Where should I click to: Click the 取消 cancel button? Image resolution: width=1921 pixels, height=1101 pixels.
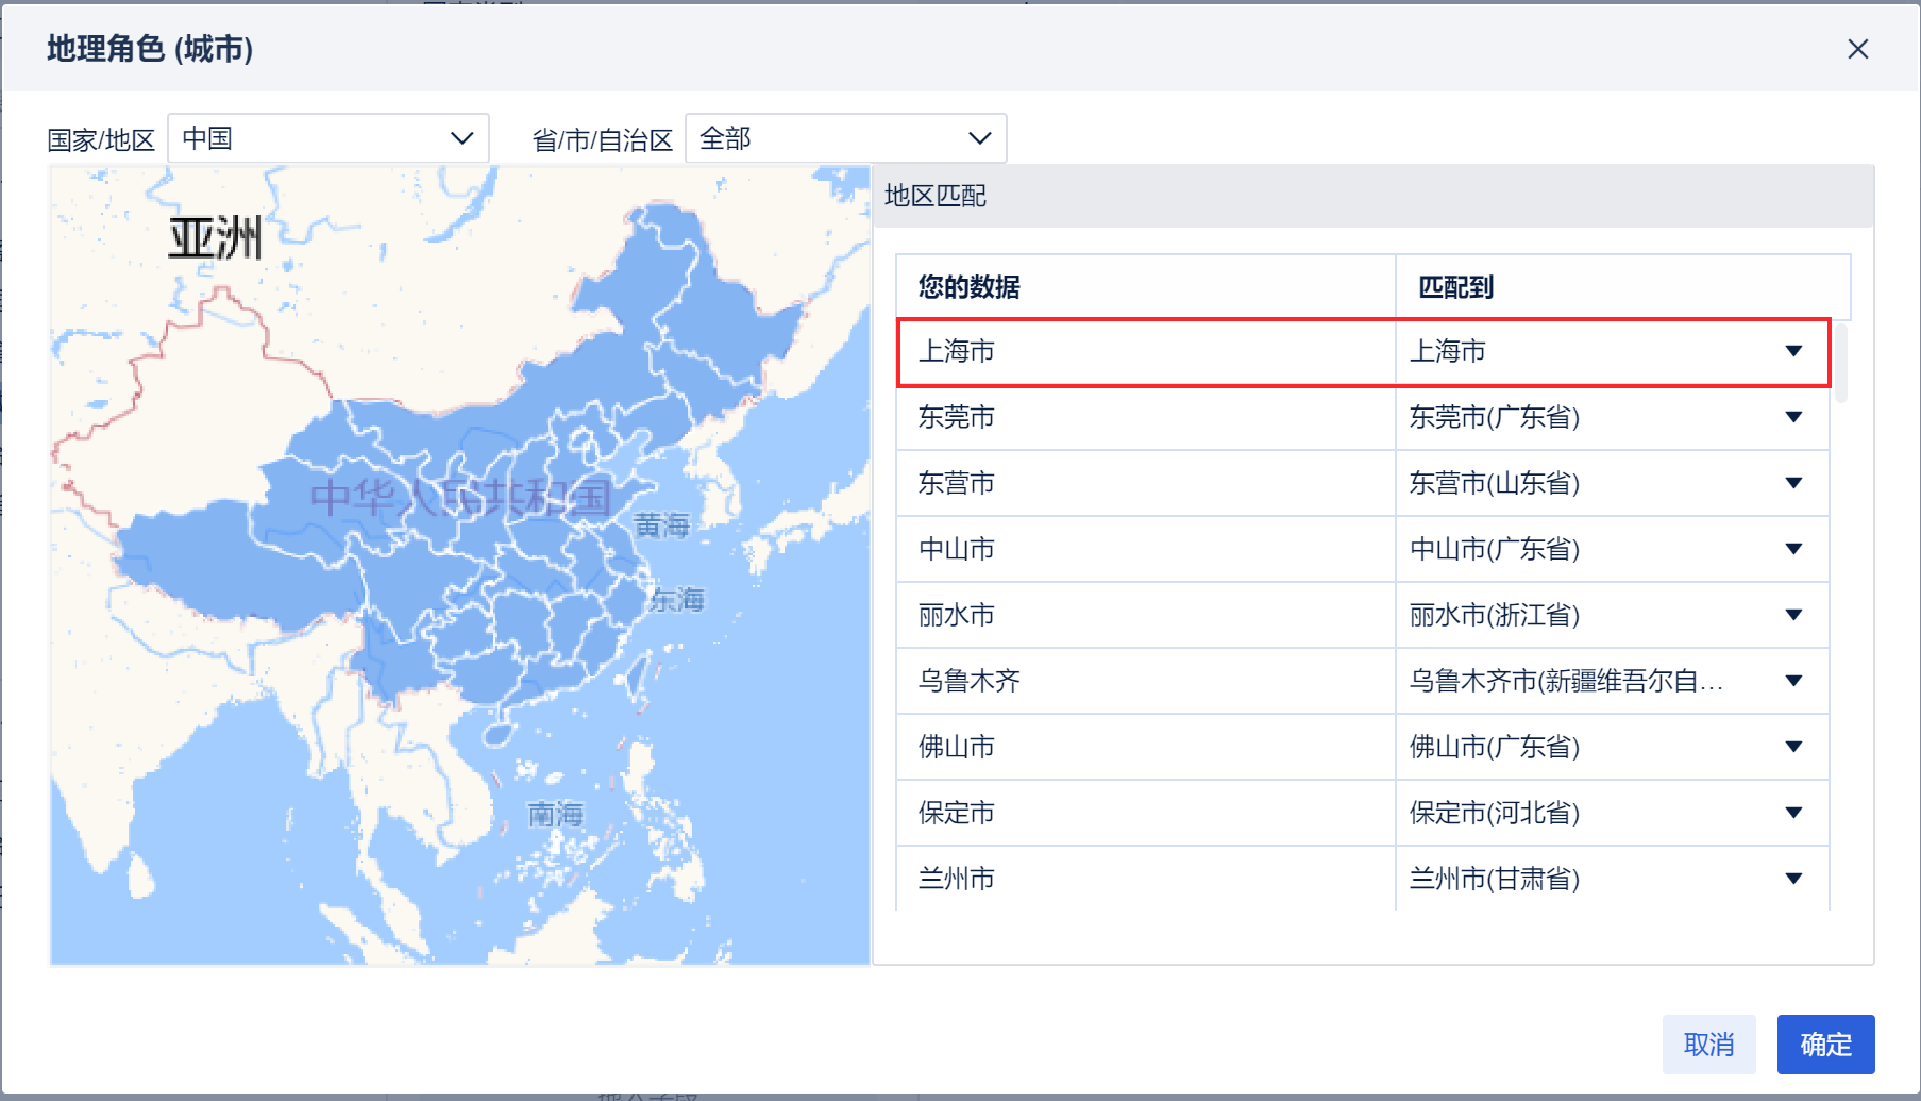tap(1708, 1044)
